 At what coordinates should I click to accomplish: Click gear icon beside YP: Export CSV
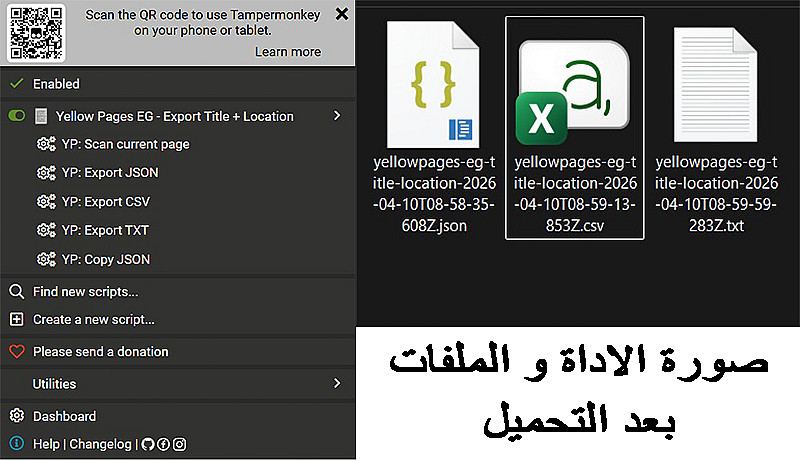tap(46, 201)
